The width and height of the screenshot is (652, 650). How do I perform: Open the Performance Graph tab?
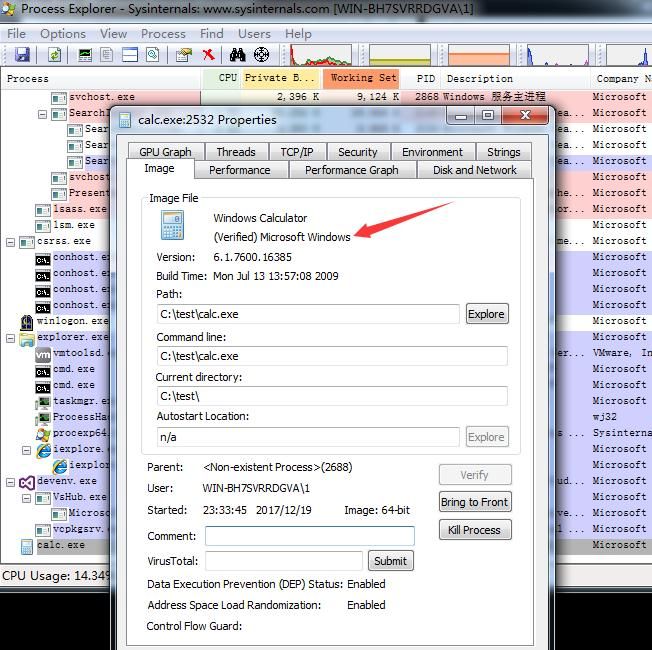[x=351, y=170]
